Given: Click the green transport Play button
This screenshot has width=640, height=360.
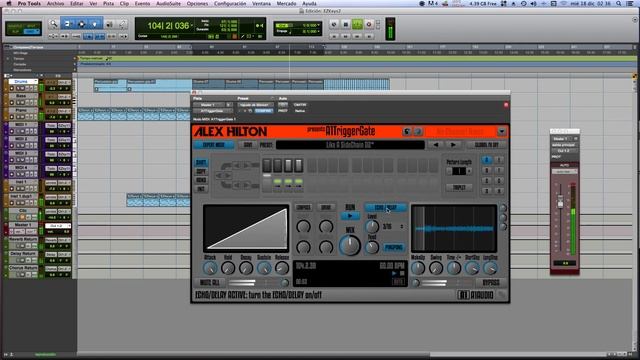Looking at the screenshot, I should point(357,24).
